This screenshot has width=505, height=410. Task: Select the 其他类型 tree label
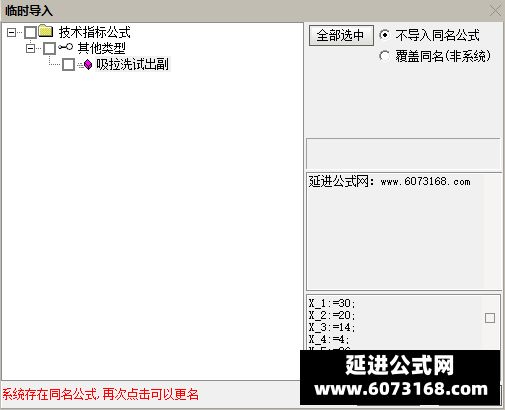[102, 48]
